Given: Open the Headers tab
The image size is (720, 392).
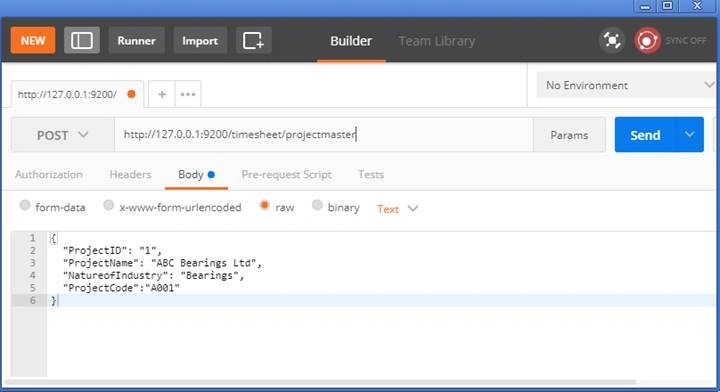Looking at the screenshot, I should 130,174.
